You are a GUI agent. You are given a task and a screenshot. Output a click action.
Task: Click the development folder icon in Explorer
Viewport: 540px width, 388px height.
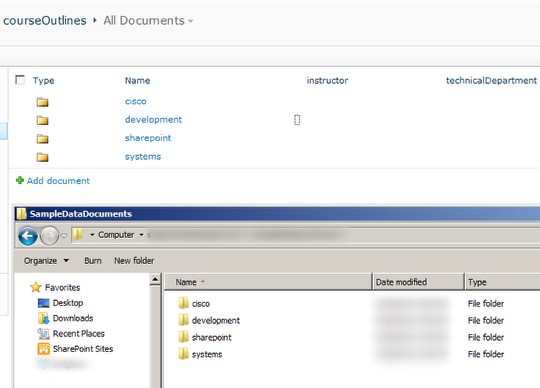click(184, 320)
